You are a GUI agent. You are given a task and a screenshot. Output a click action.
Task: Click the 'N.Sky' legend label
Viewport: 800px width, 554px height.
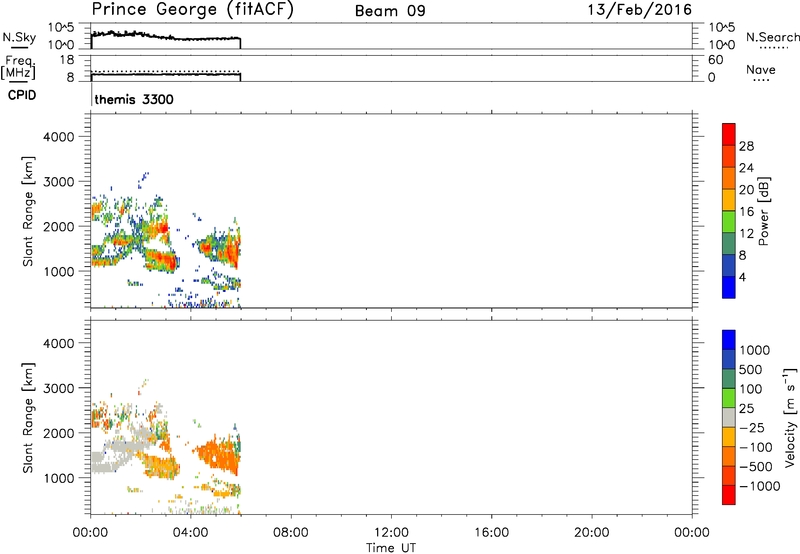19,37
